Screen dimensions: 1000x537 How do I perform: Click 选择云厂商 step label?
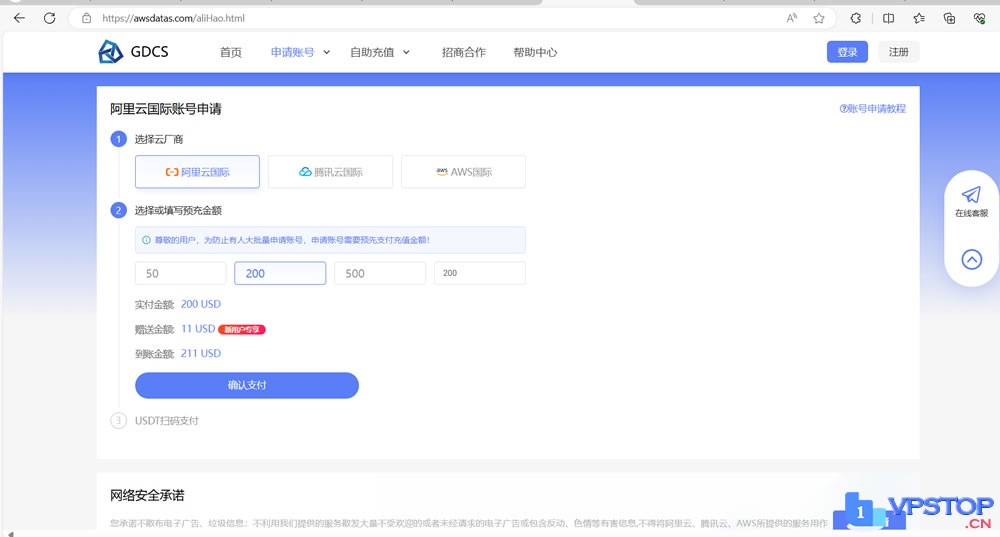[x=159, y=139]
